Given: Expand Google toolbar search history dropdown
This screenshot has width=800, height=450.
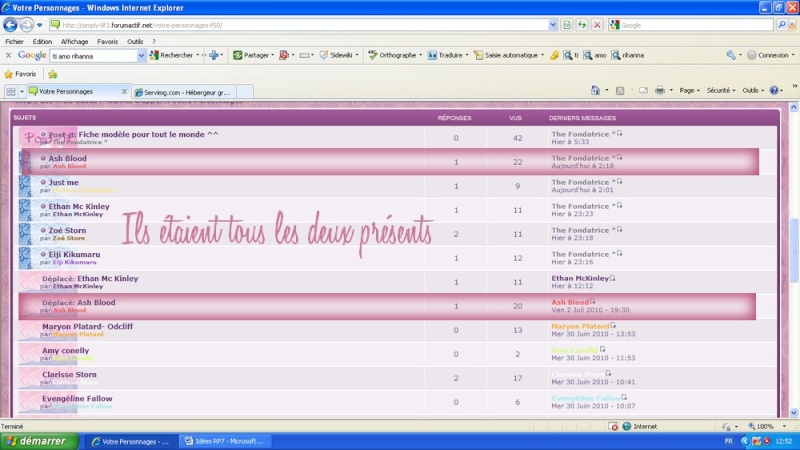Looking at the screenshot, I should pos(141,56).
